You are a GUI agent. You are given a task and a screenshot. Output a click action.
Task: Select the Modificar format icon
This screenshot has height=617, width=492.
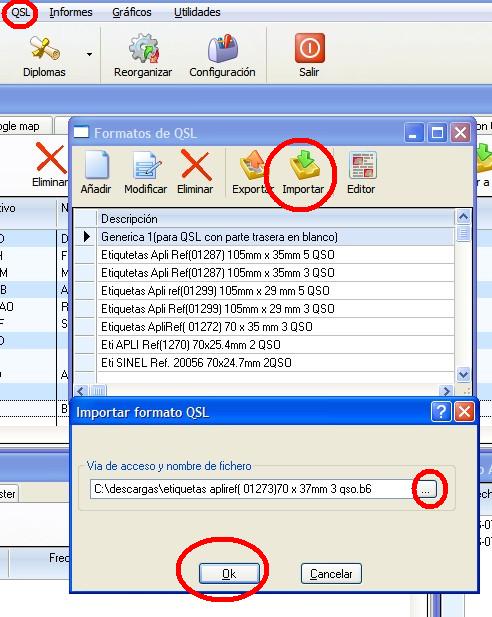tap(146, 166)
